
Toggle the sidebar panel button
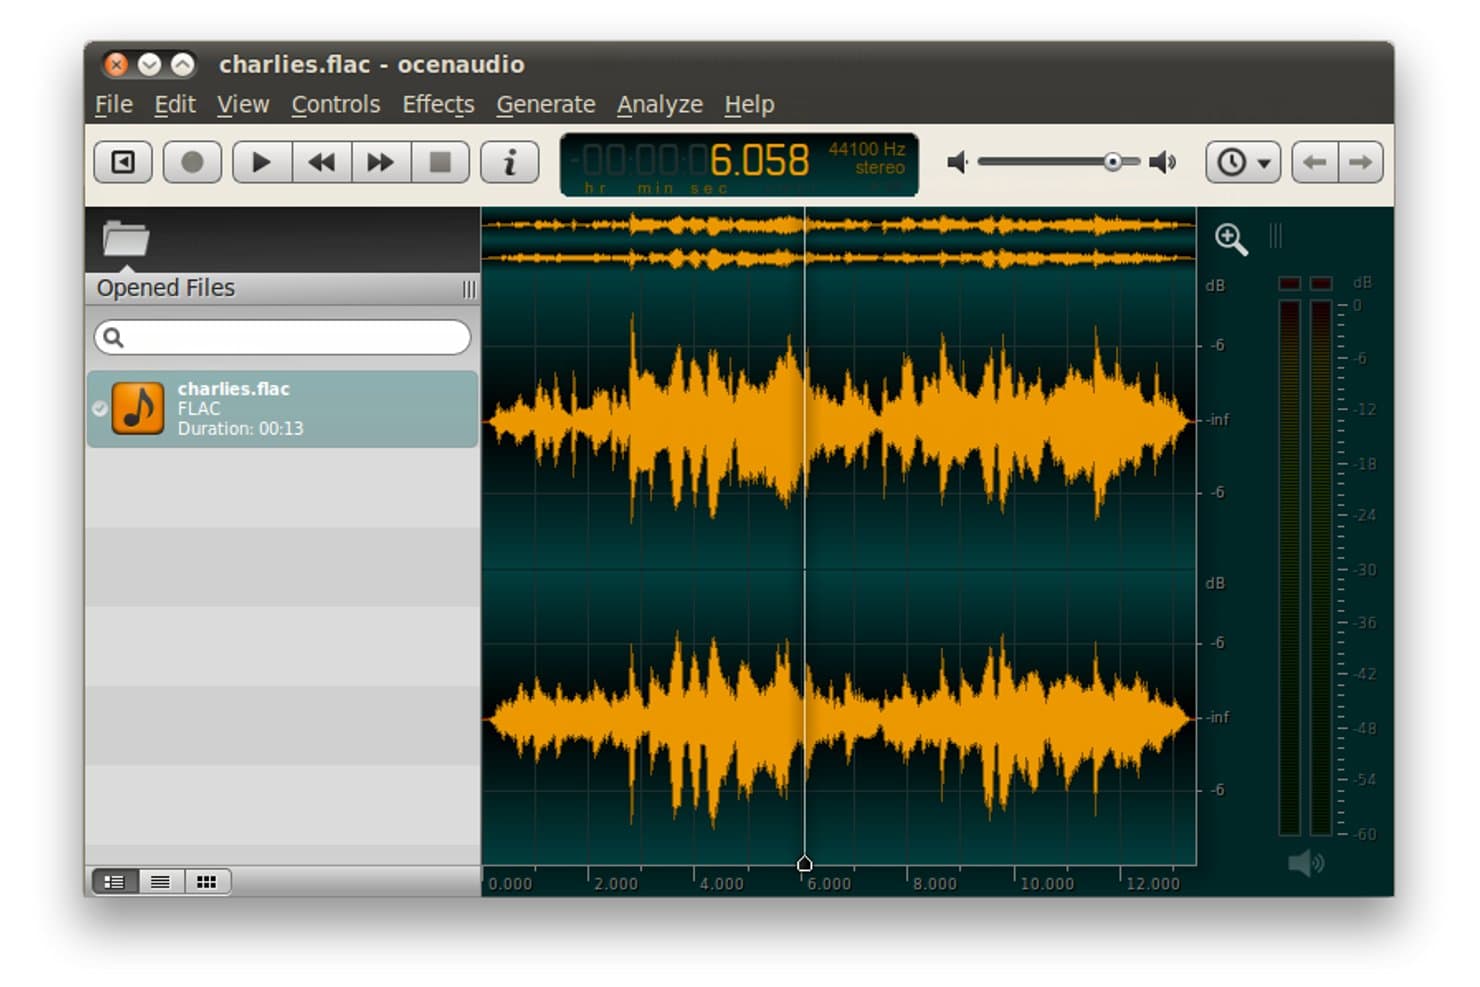coord(123,162)
